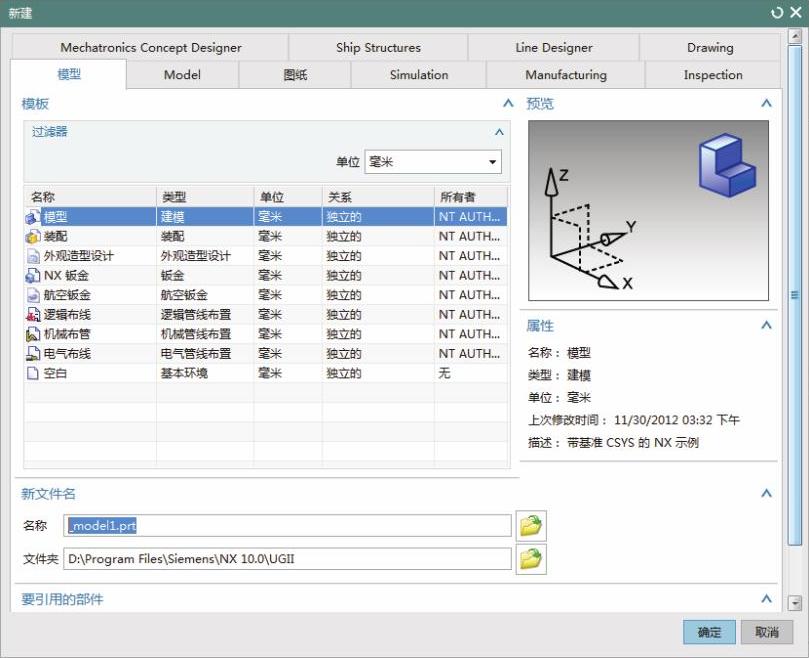Click the dialog's vertical scrollbar thumb
809x658 pixels.
(795, 295)
